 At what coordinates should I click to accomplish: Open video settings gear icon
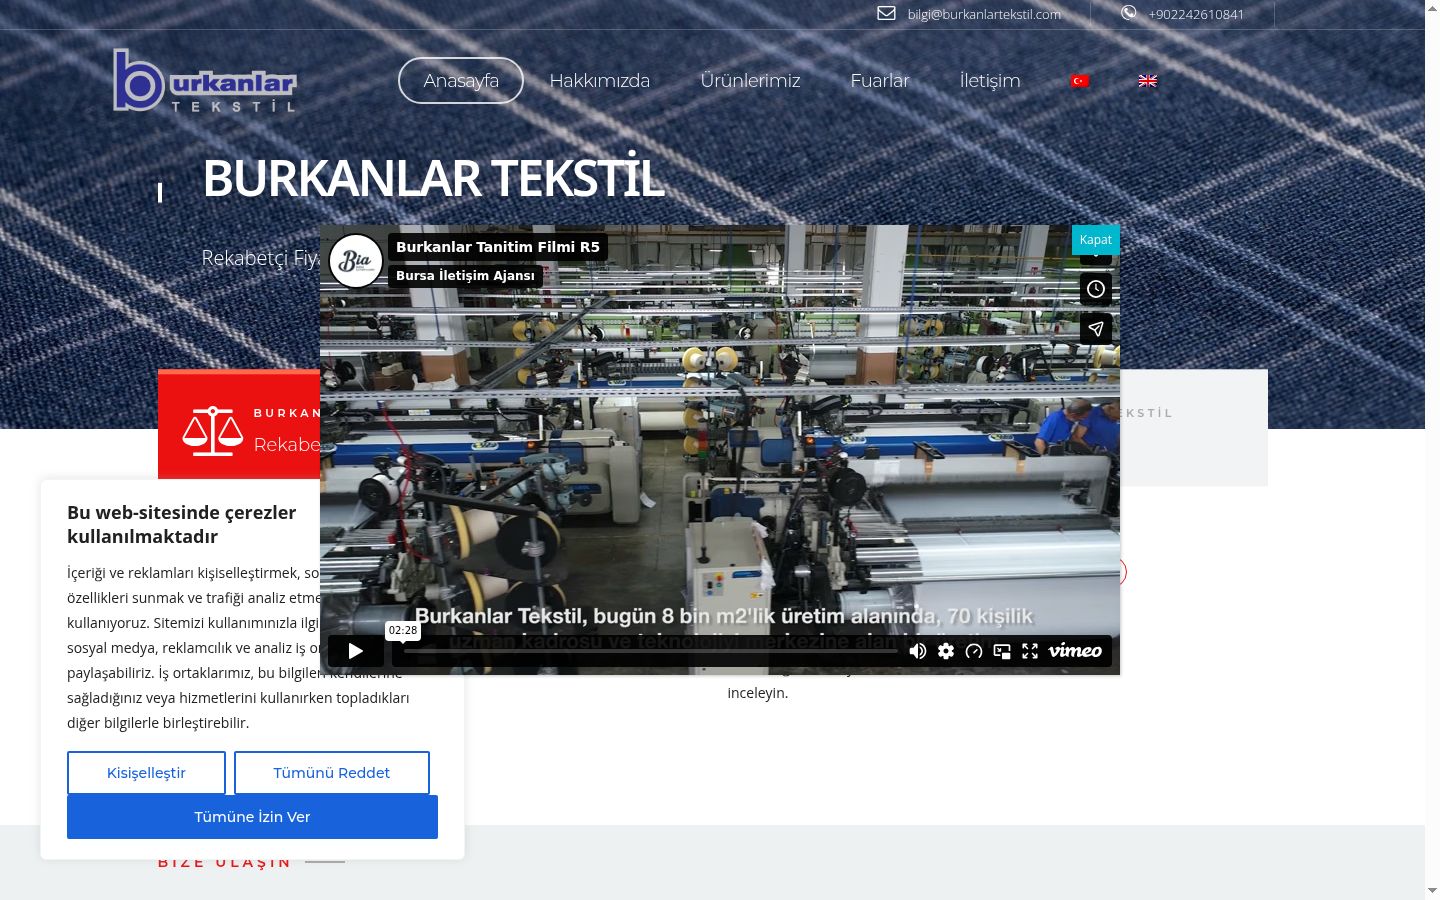click(x=946, y=651)
